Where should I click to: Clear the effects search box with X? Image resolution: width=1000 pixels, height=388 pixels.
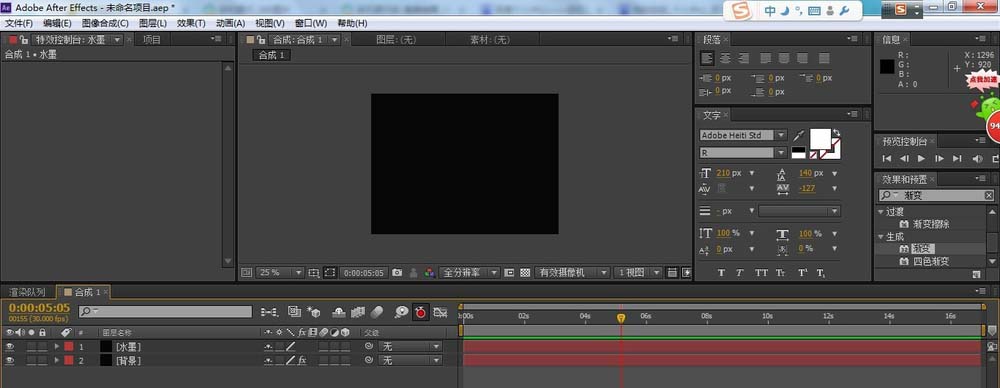coord(989,196)
